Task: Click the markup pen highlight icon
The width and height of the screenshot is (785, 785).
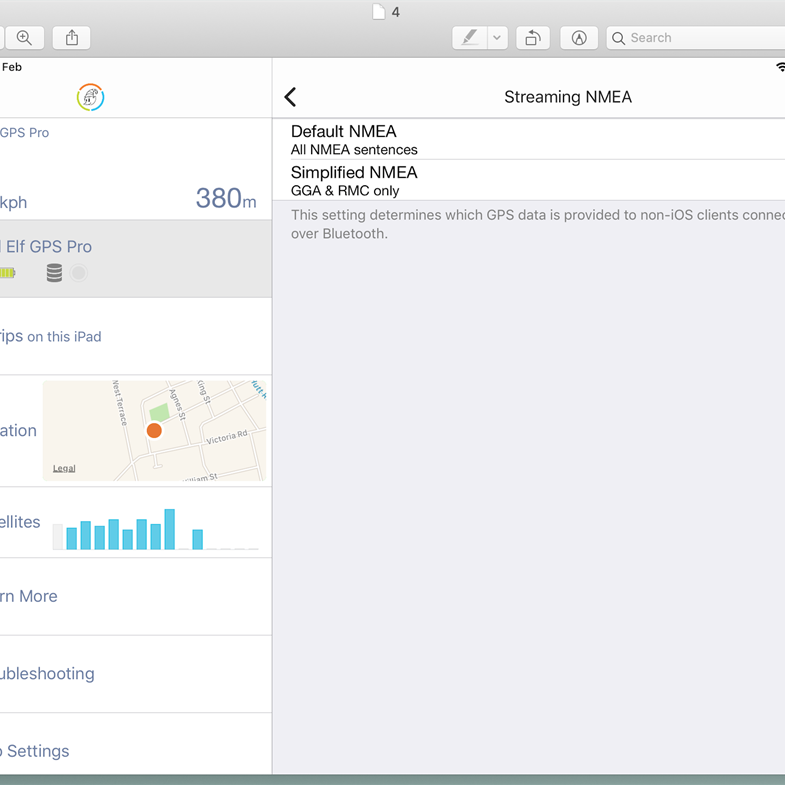Action: 469,38
